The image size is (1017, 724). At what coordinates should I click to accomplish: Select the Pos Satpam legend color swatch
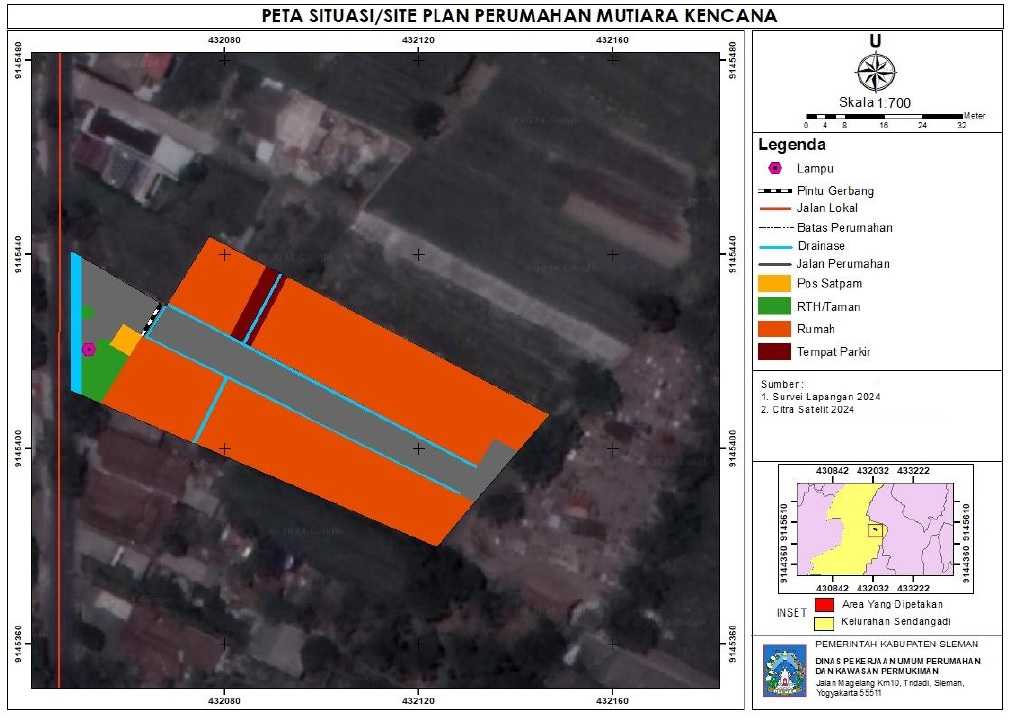tap(774, 284)
